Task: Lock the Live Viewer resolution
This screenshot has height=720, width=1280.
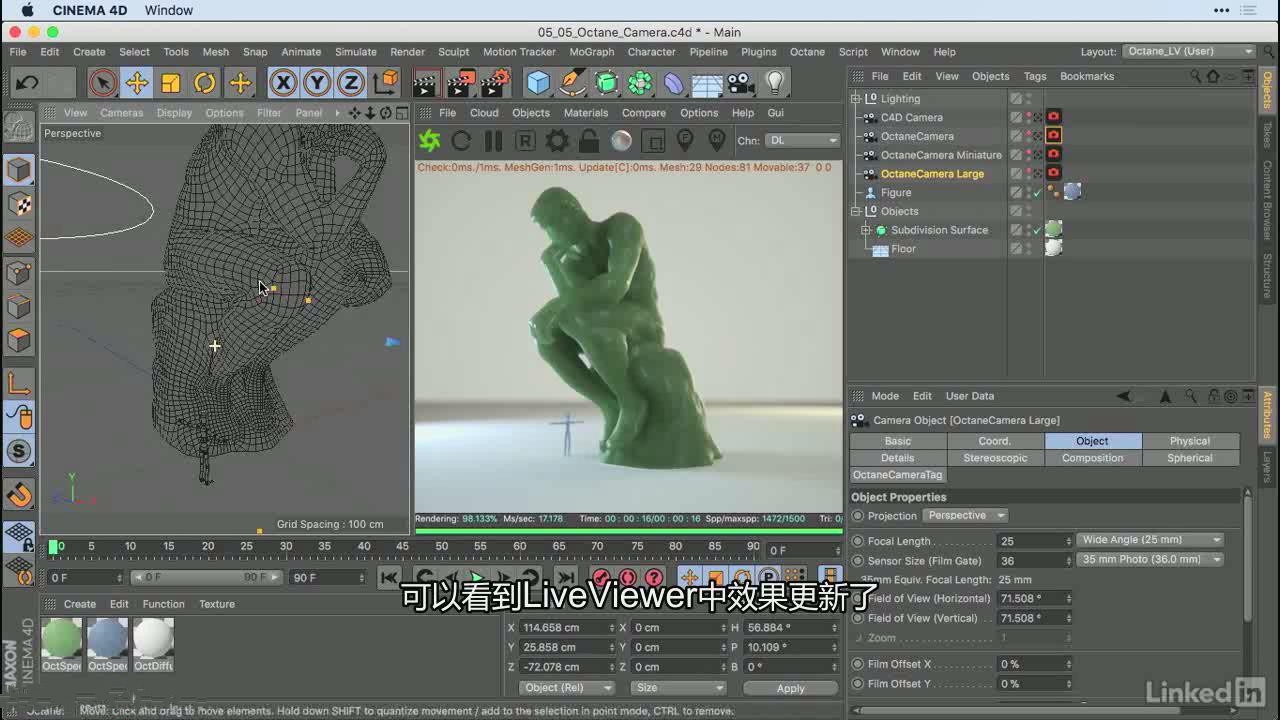Action: click(x=589, y=140)
